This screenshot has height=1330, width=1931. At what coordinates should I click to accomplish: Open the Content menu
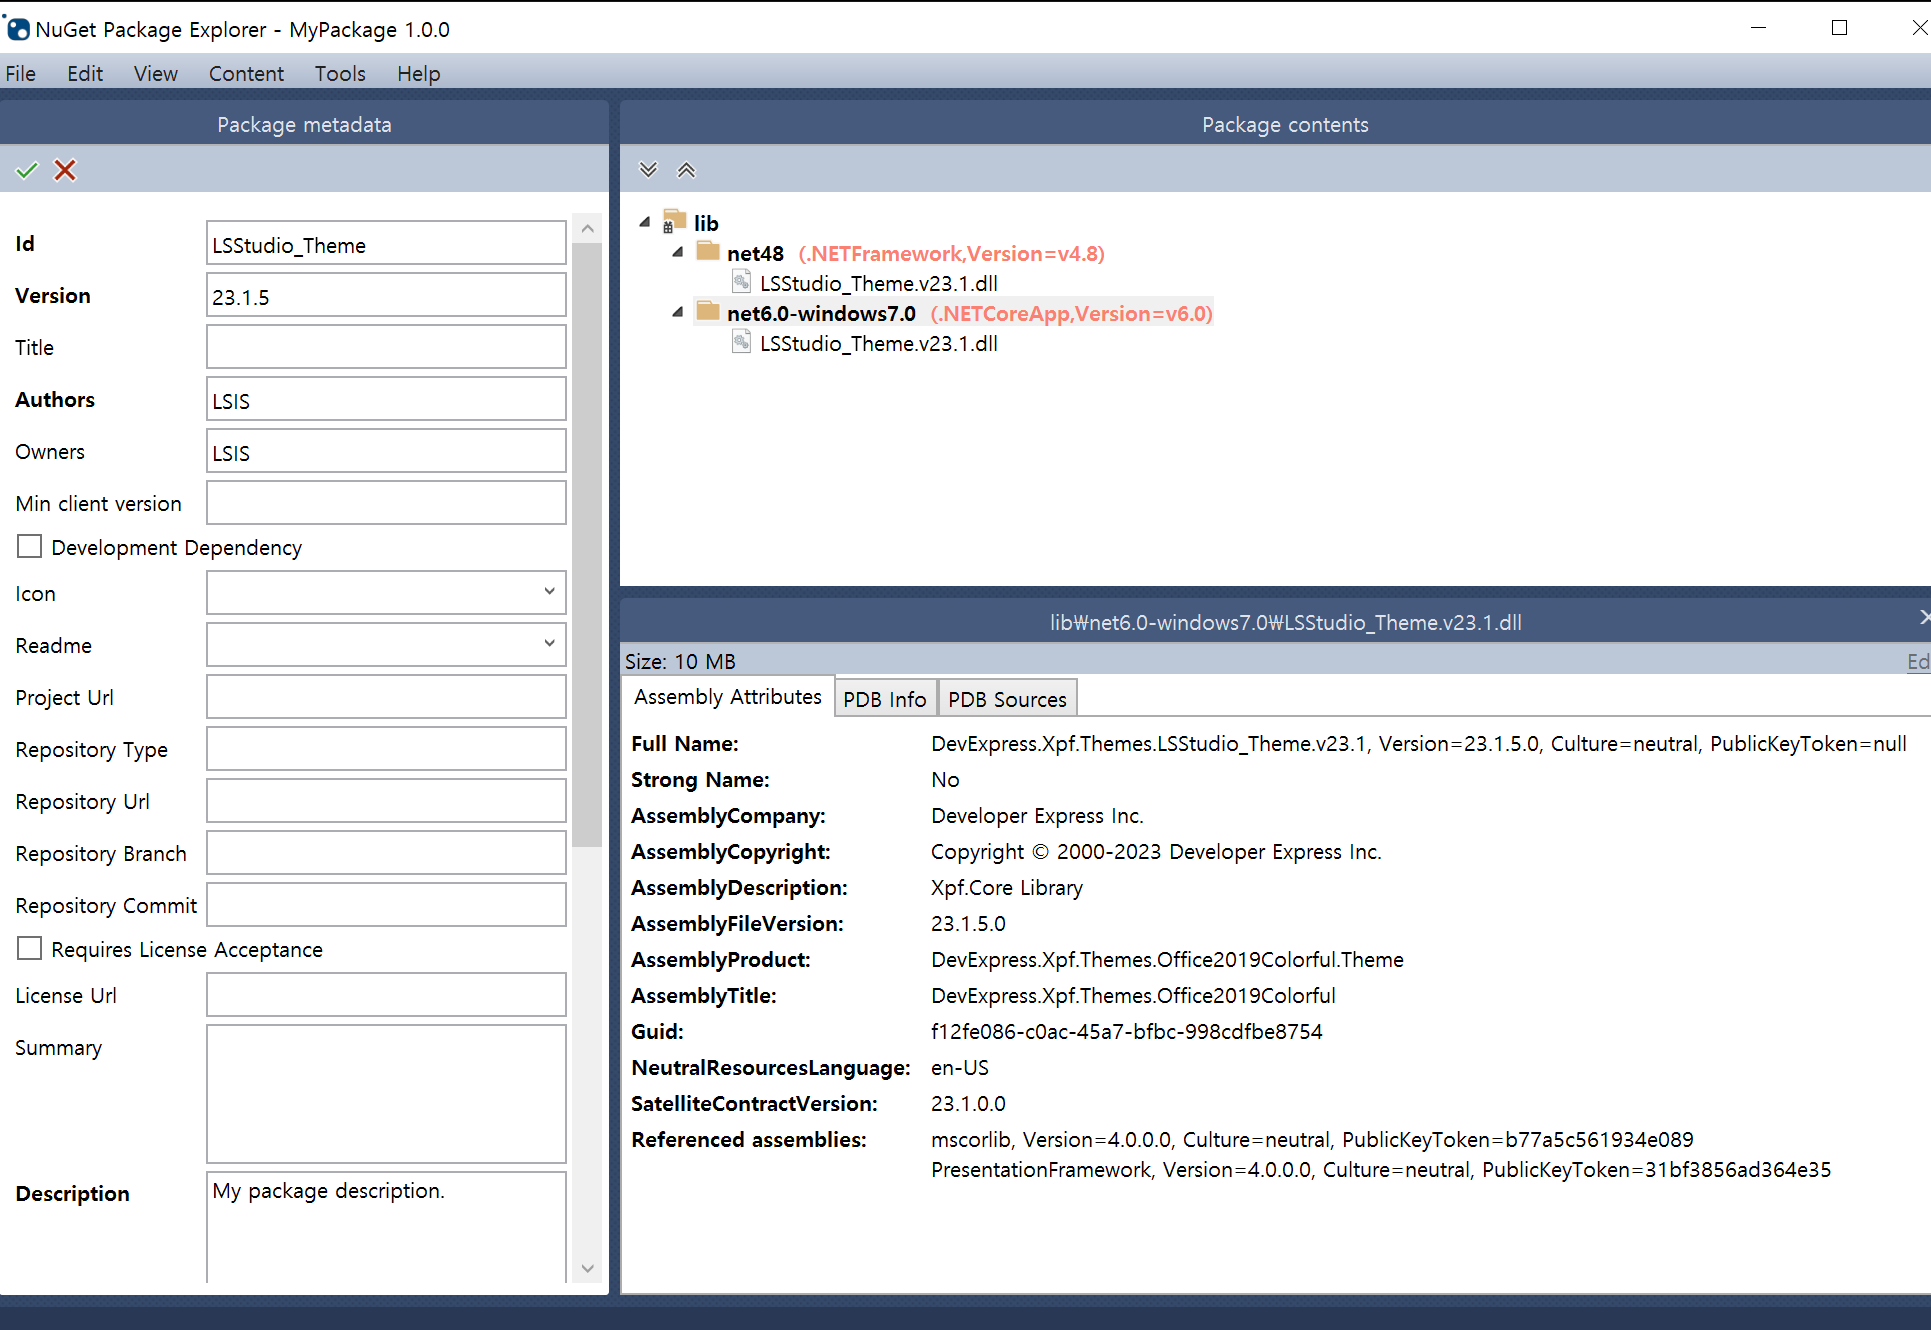tap(246, 74)
